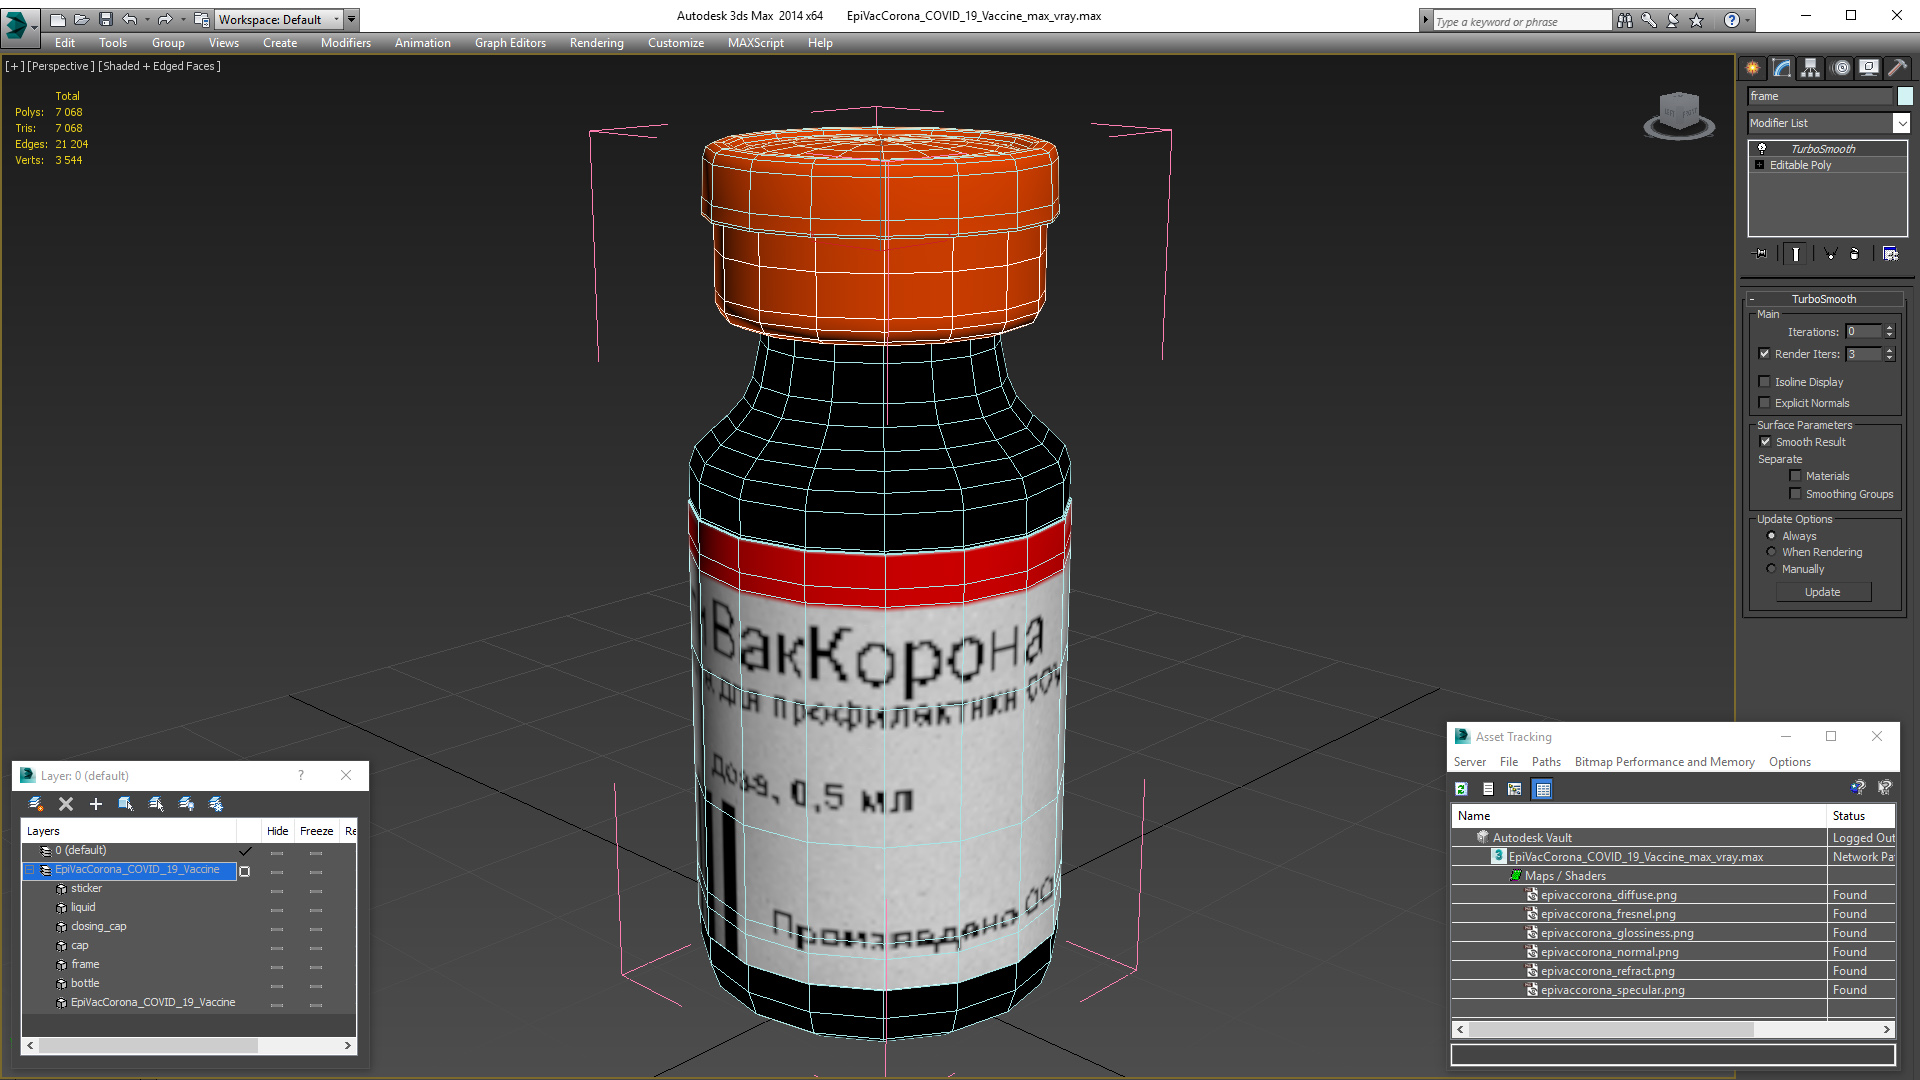Open the Graph Editors menu
The width and height of the screenshot is (1920, 1080).
tap(510, 43)
